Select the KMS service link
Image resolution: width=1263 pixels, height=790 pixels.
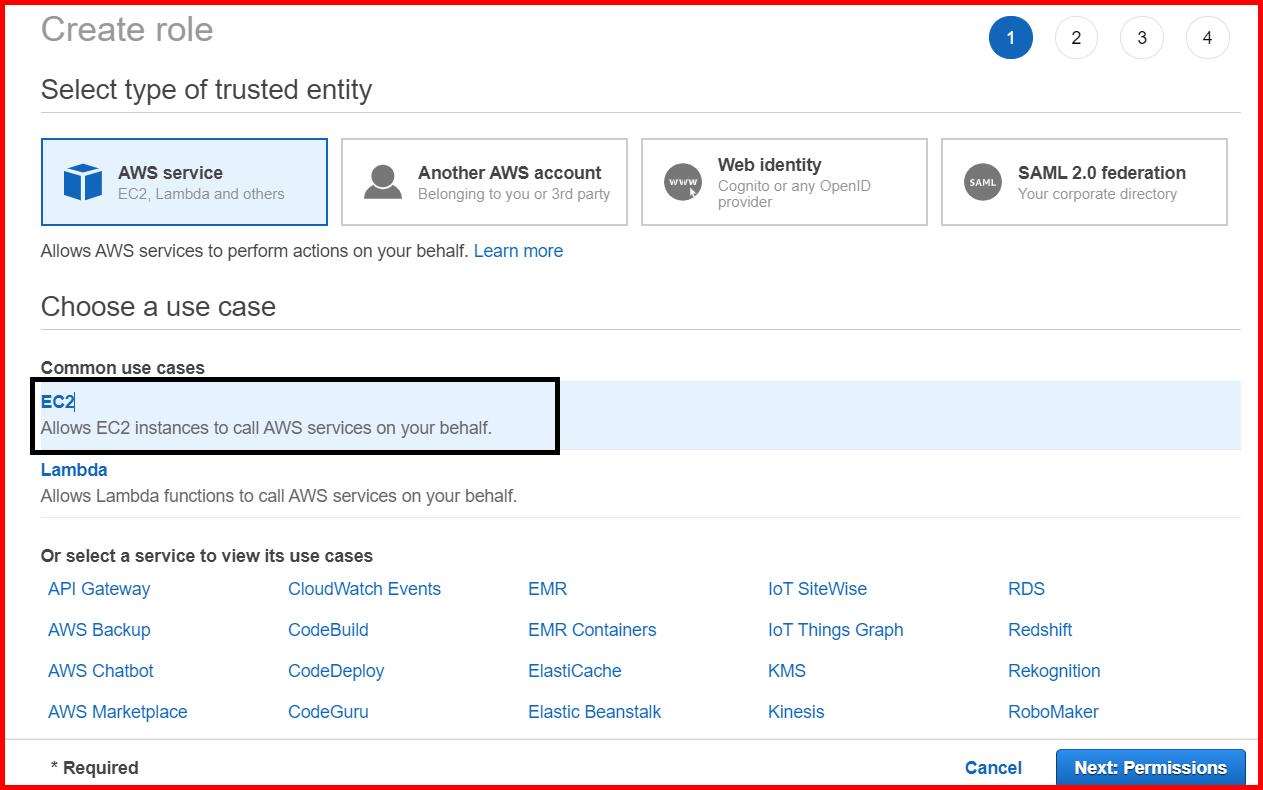click(786, 670)
